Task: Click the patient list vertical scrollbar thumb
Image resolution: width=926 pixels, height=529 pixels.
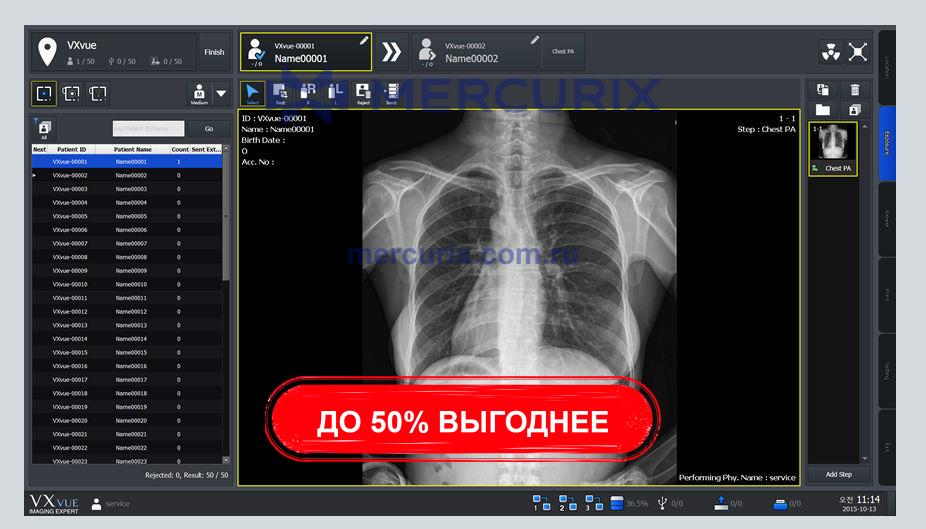Action: tap(226, 217)
